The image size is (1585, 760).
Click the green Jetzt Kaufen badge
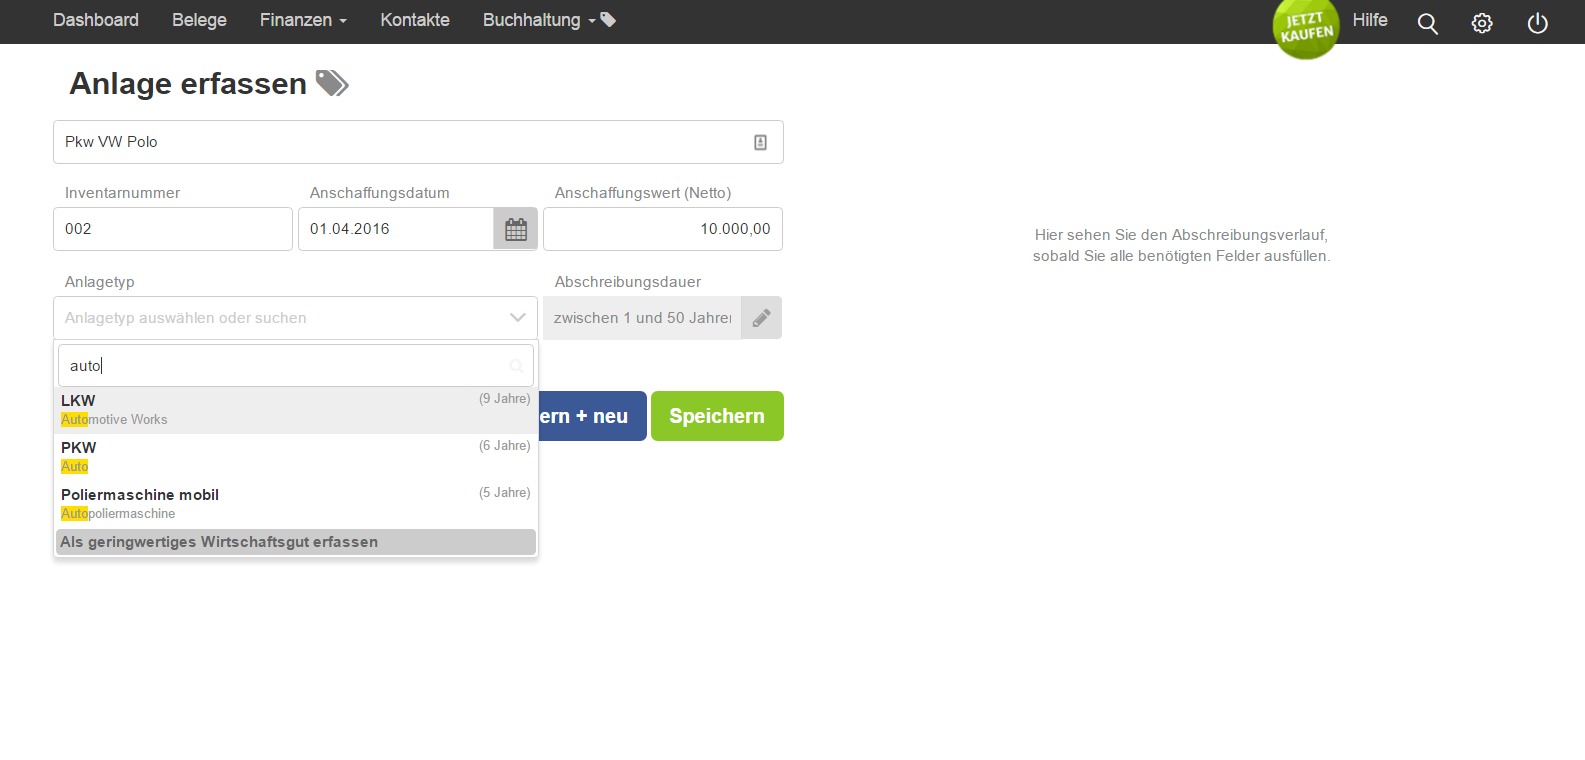(x=1305, y=28)
